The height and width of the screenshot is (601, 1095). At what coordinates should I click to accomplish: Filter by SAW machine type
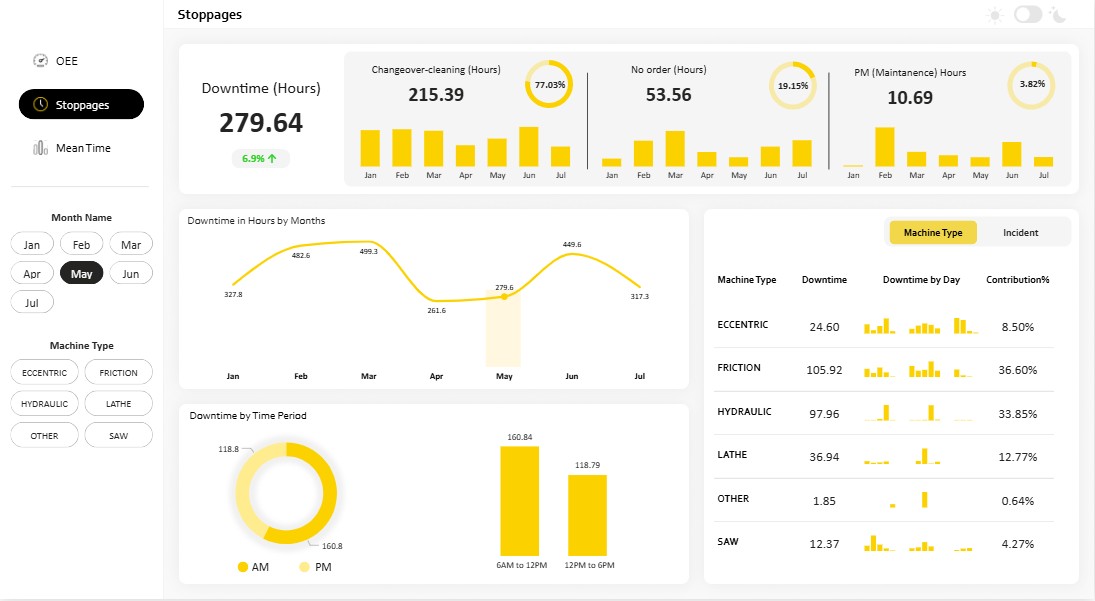pyautogui.click(x=119, y=435)
